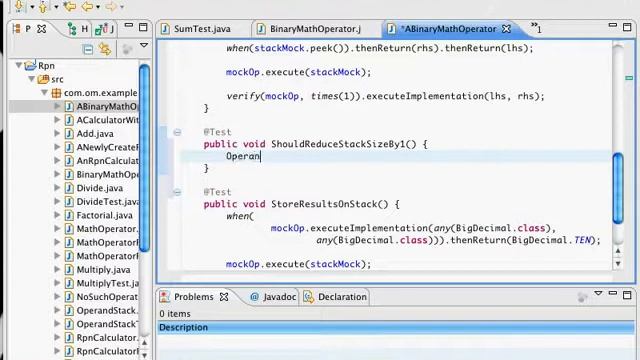Close the ABinaryMathOperator editor tab
The image size is (640, 360).
coord(507,29)
